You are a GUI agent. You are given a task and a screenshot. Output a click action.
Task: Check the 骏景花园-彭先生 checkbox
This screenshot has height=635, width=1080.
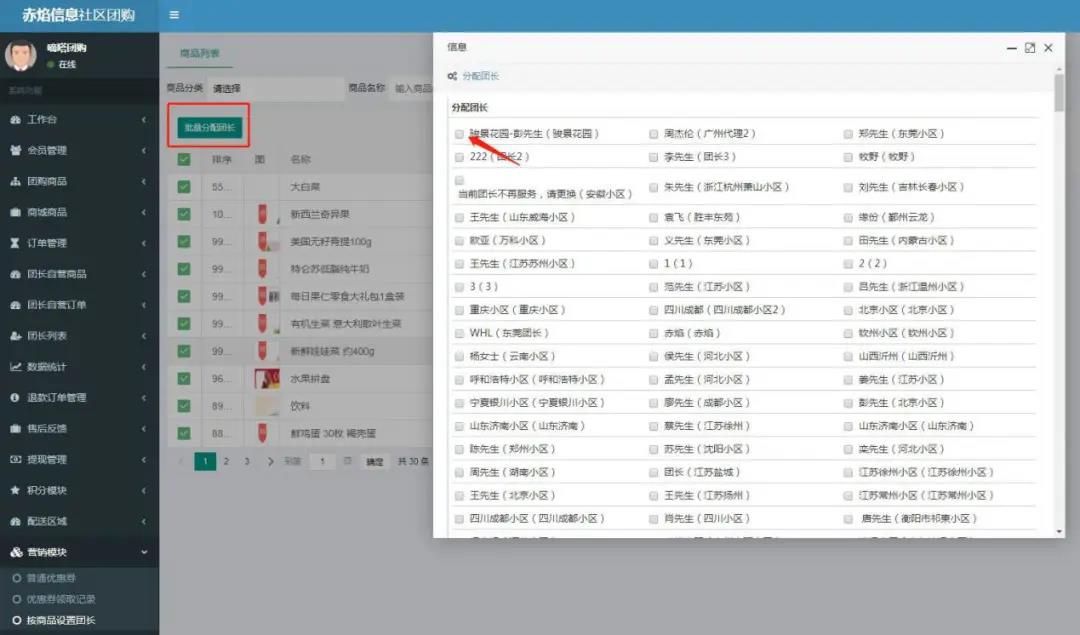click(x=459, y=133)
